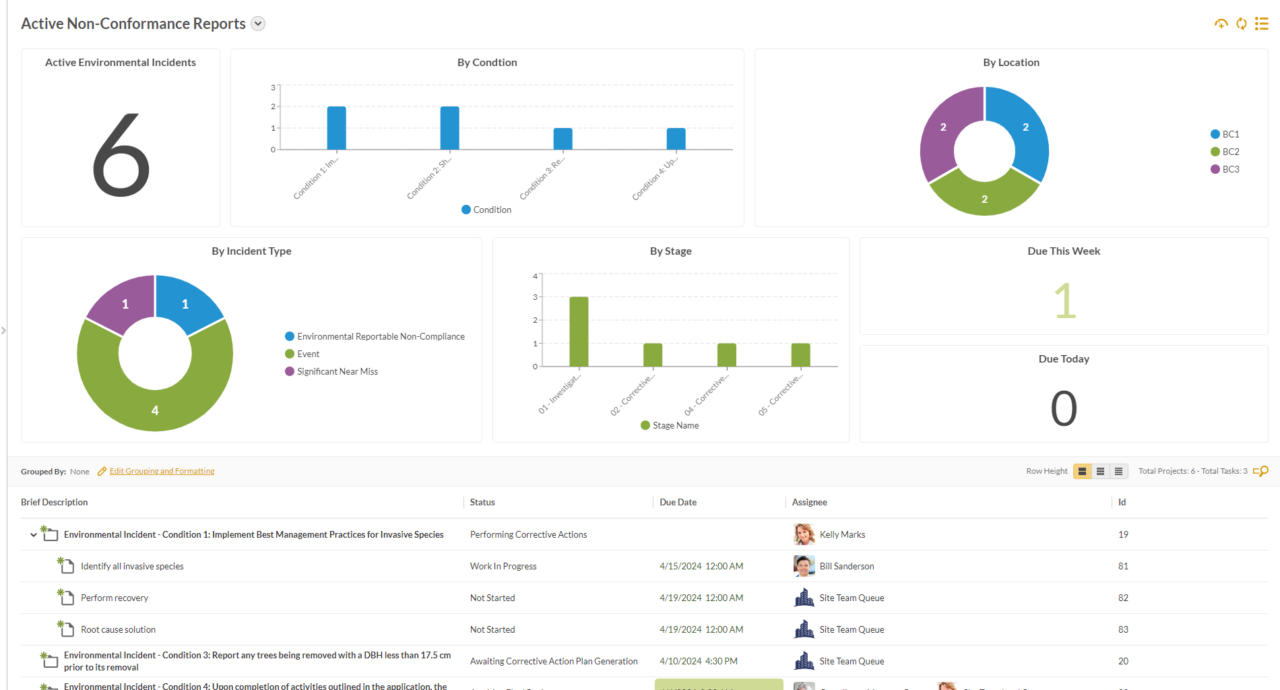Open the Active Non-Conformance Reports title dropdown
This screenshot has width=1280, height=690.
point(258,23)
